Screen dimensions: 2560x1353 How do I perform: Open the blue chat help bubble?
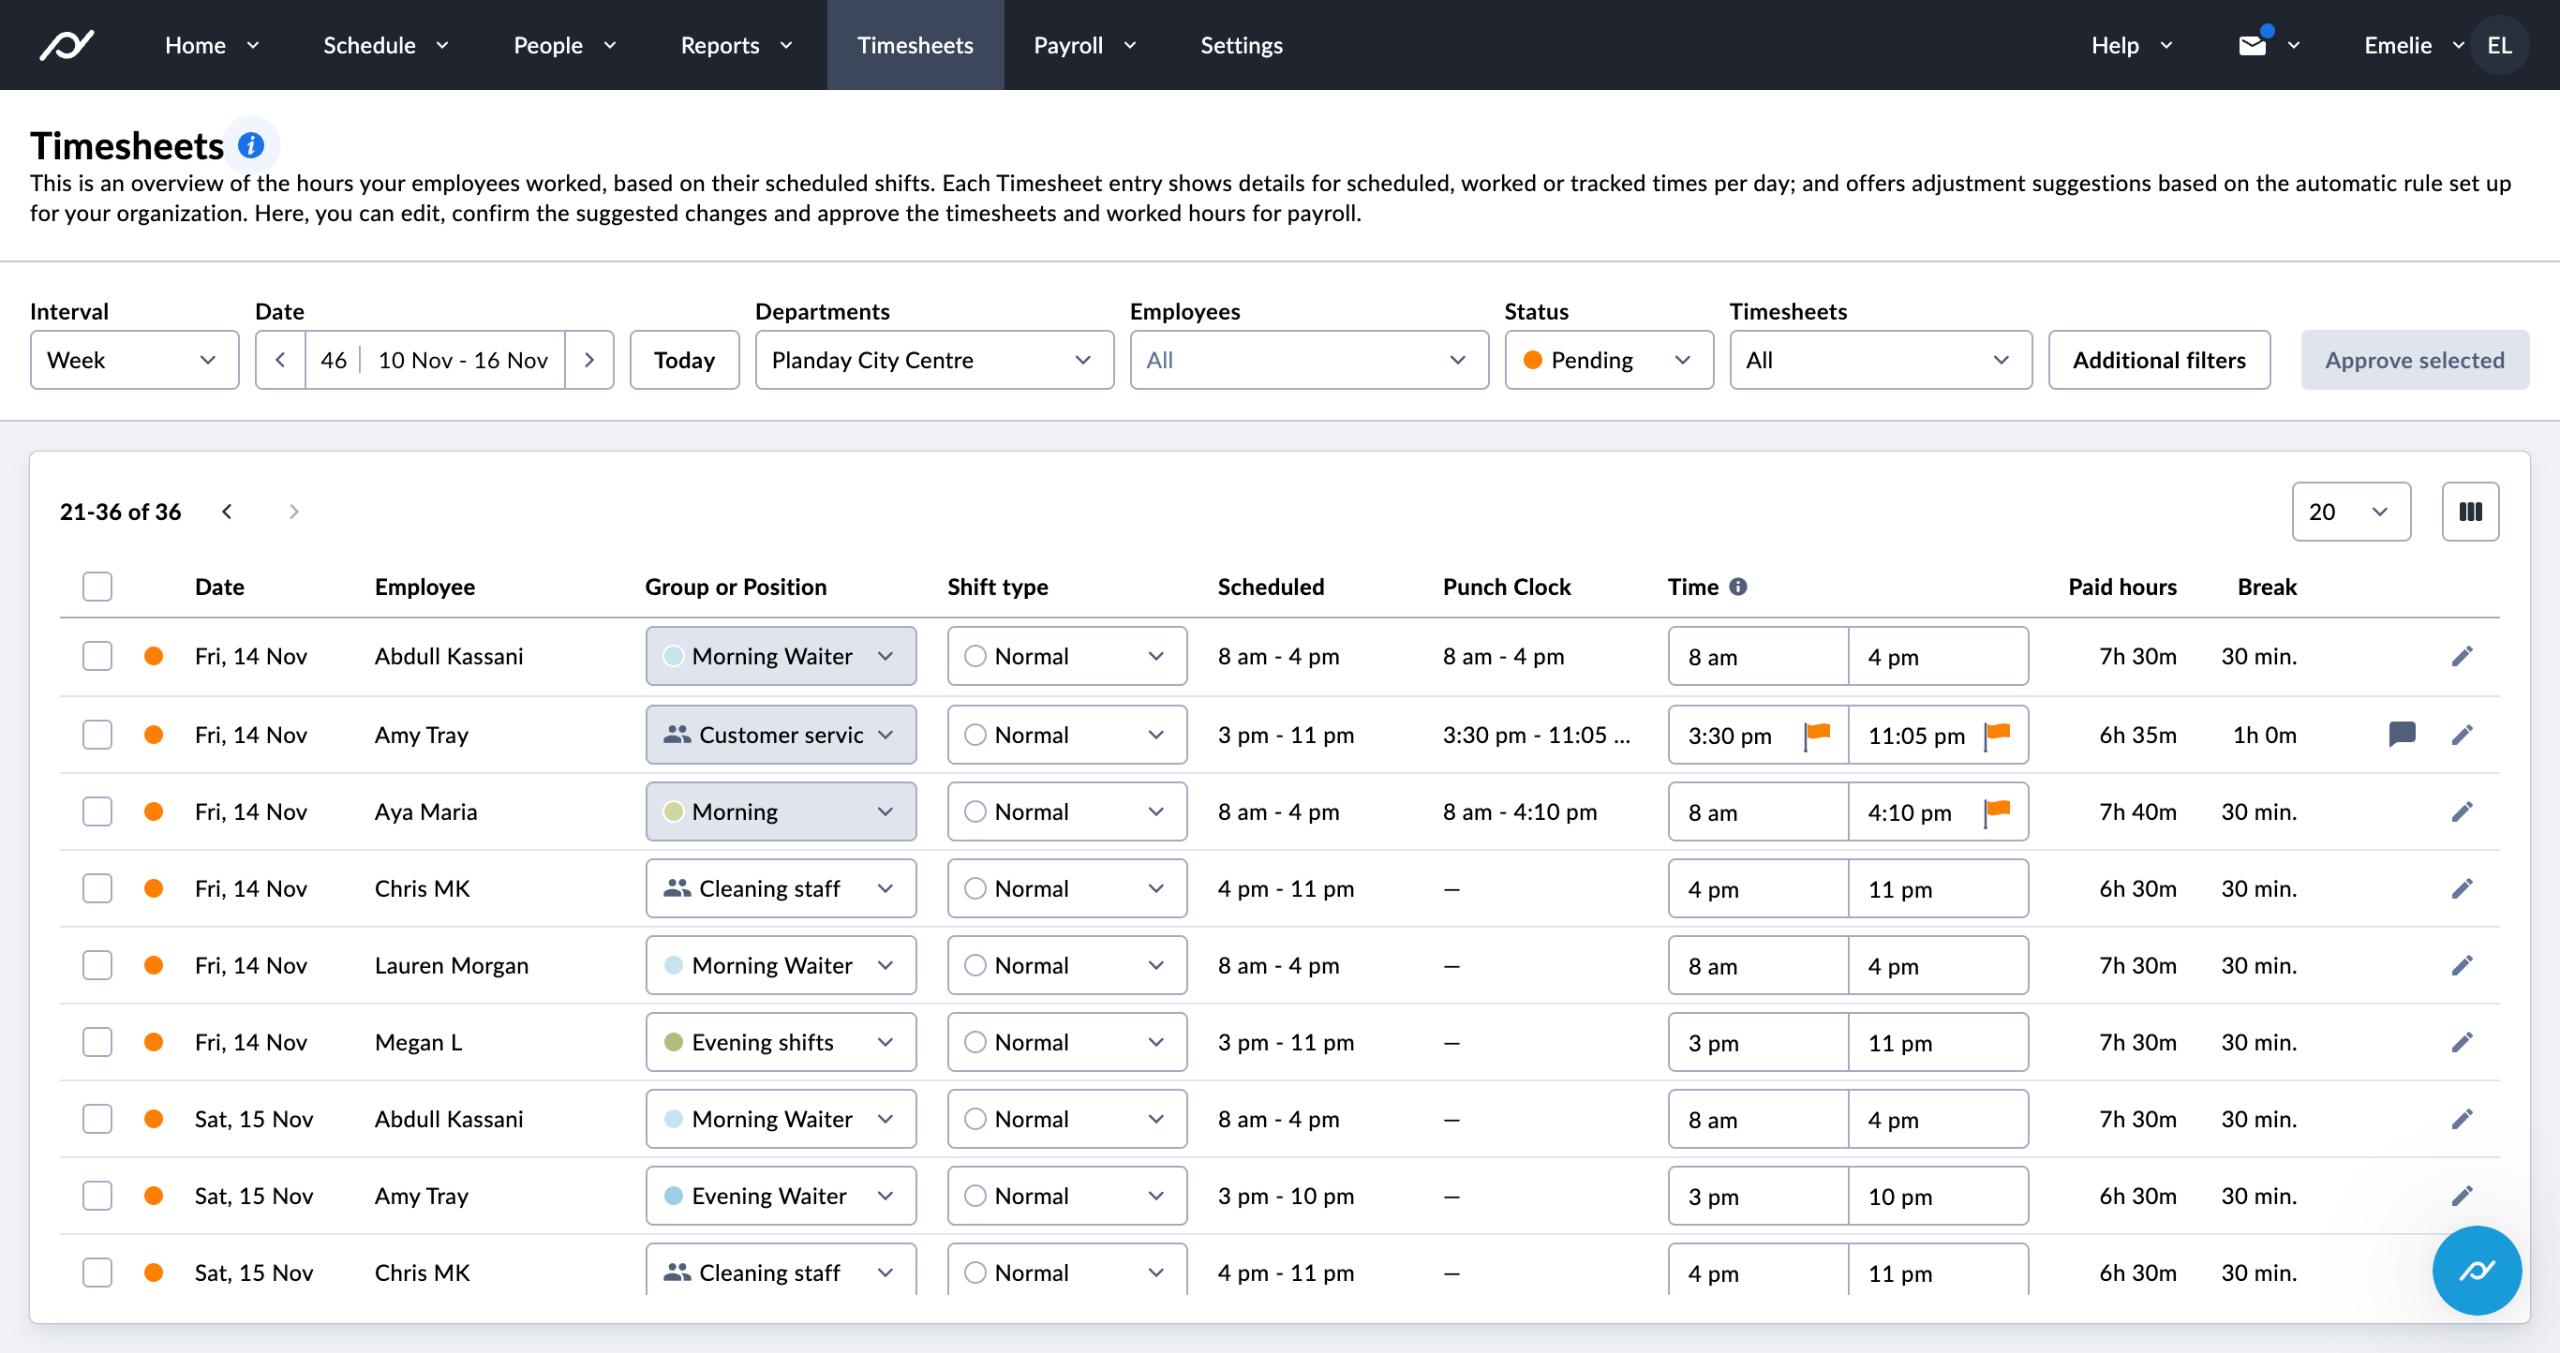pos(2476,1270)
